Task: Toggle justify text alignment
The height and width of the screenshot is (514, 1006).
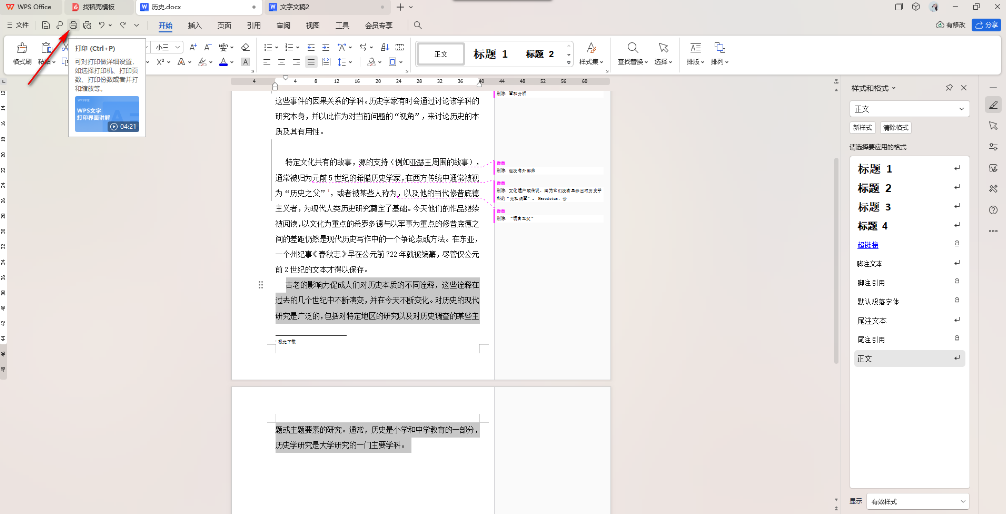Action: tap(311, 62)
